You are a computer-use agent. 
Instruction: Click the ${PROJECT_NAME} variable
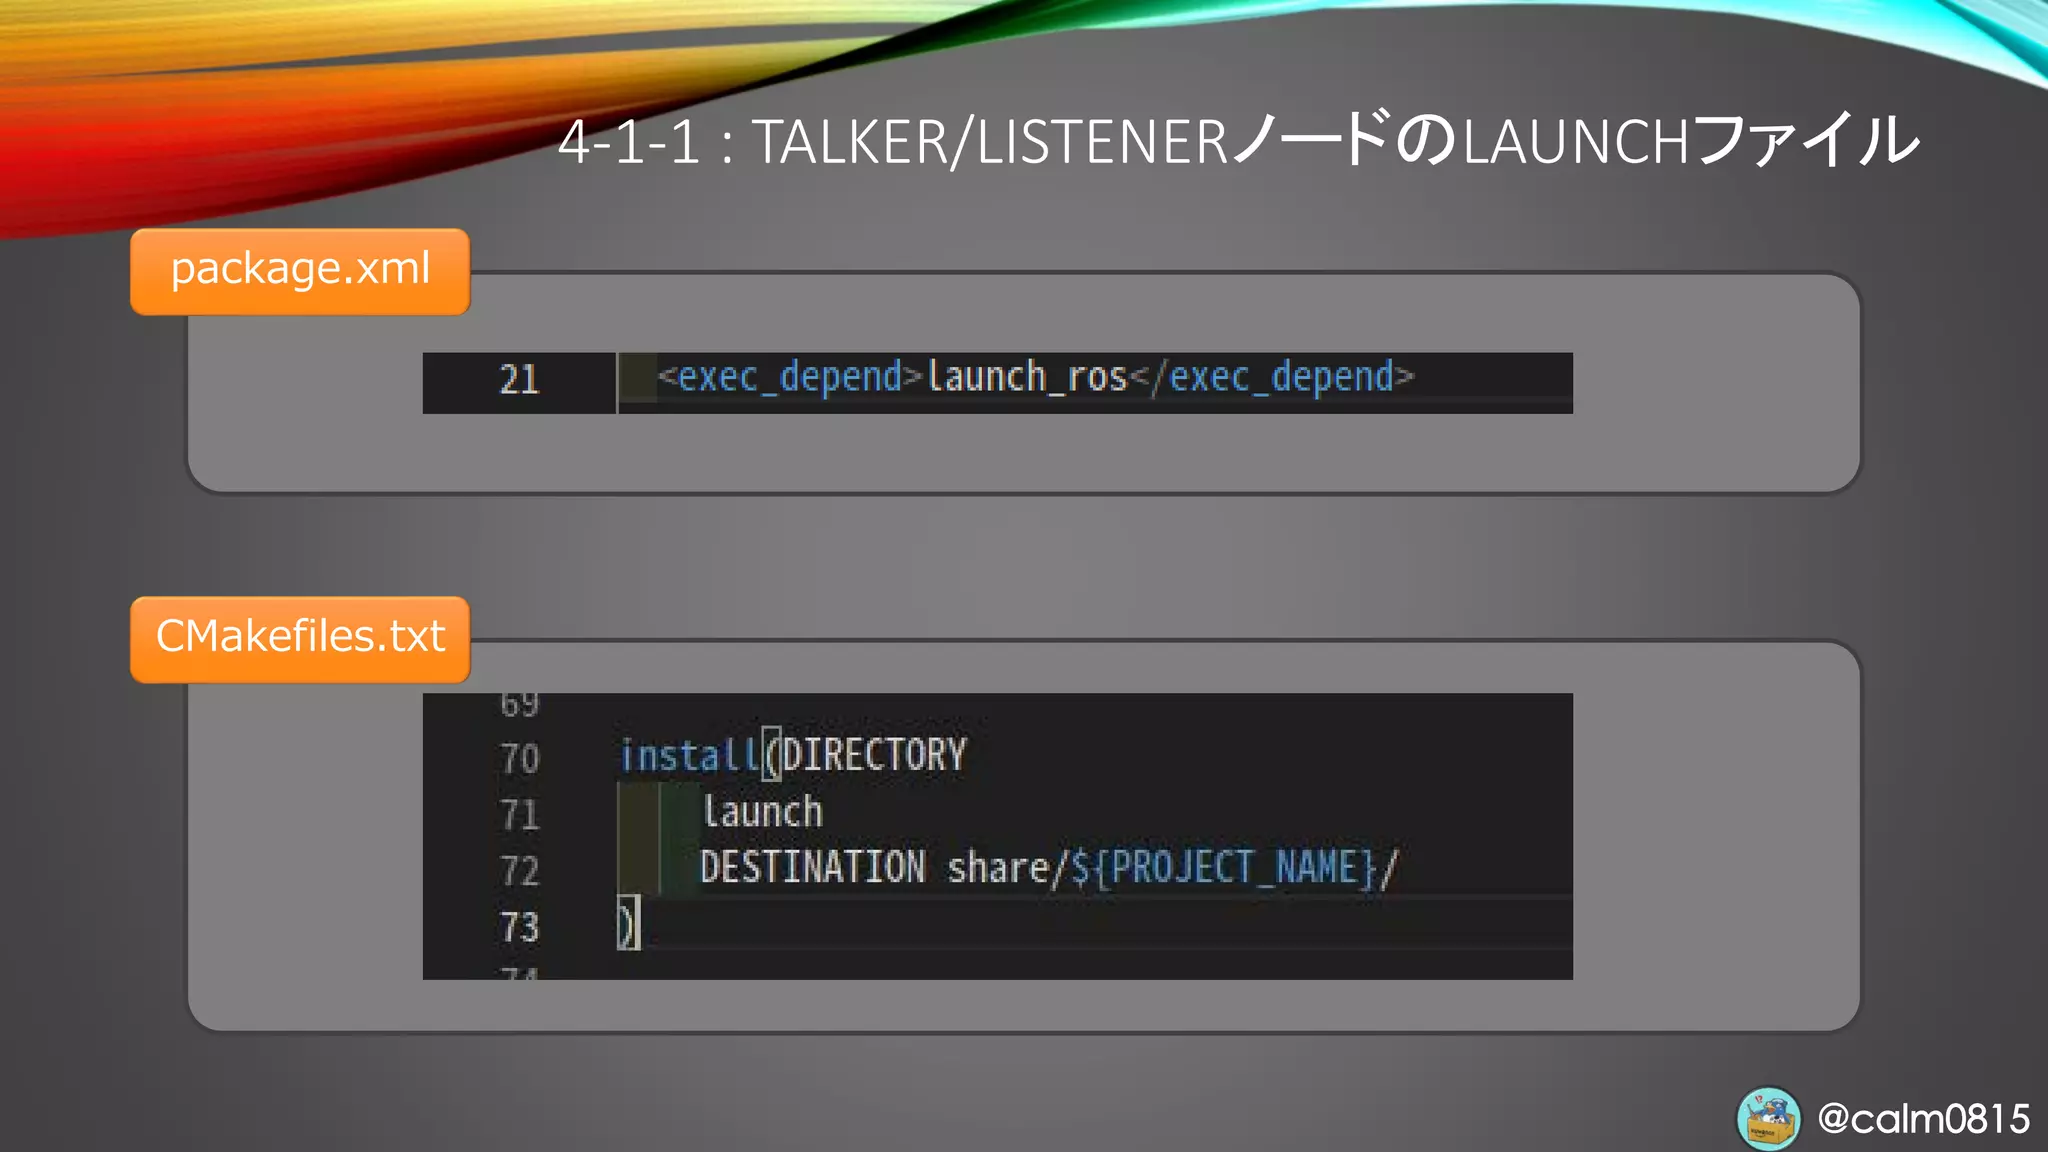(x=1225, y=867)
